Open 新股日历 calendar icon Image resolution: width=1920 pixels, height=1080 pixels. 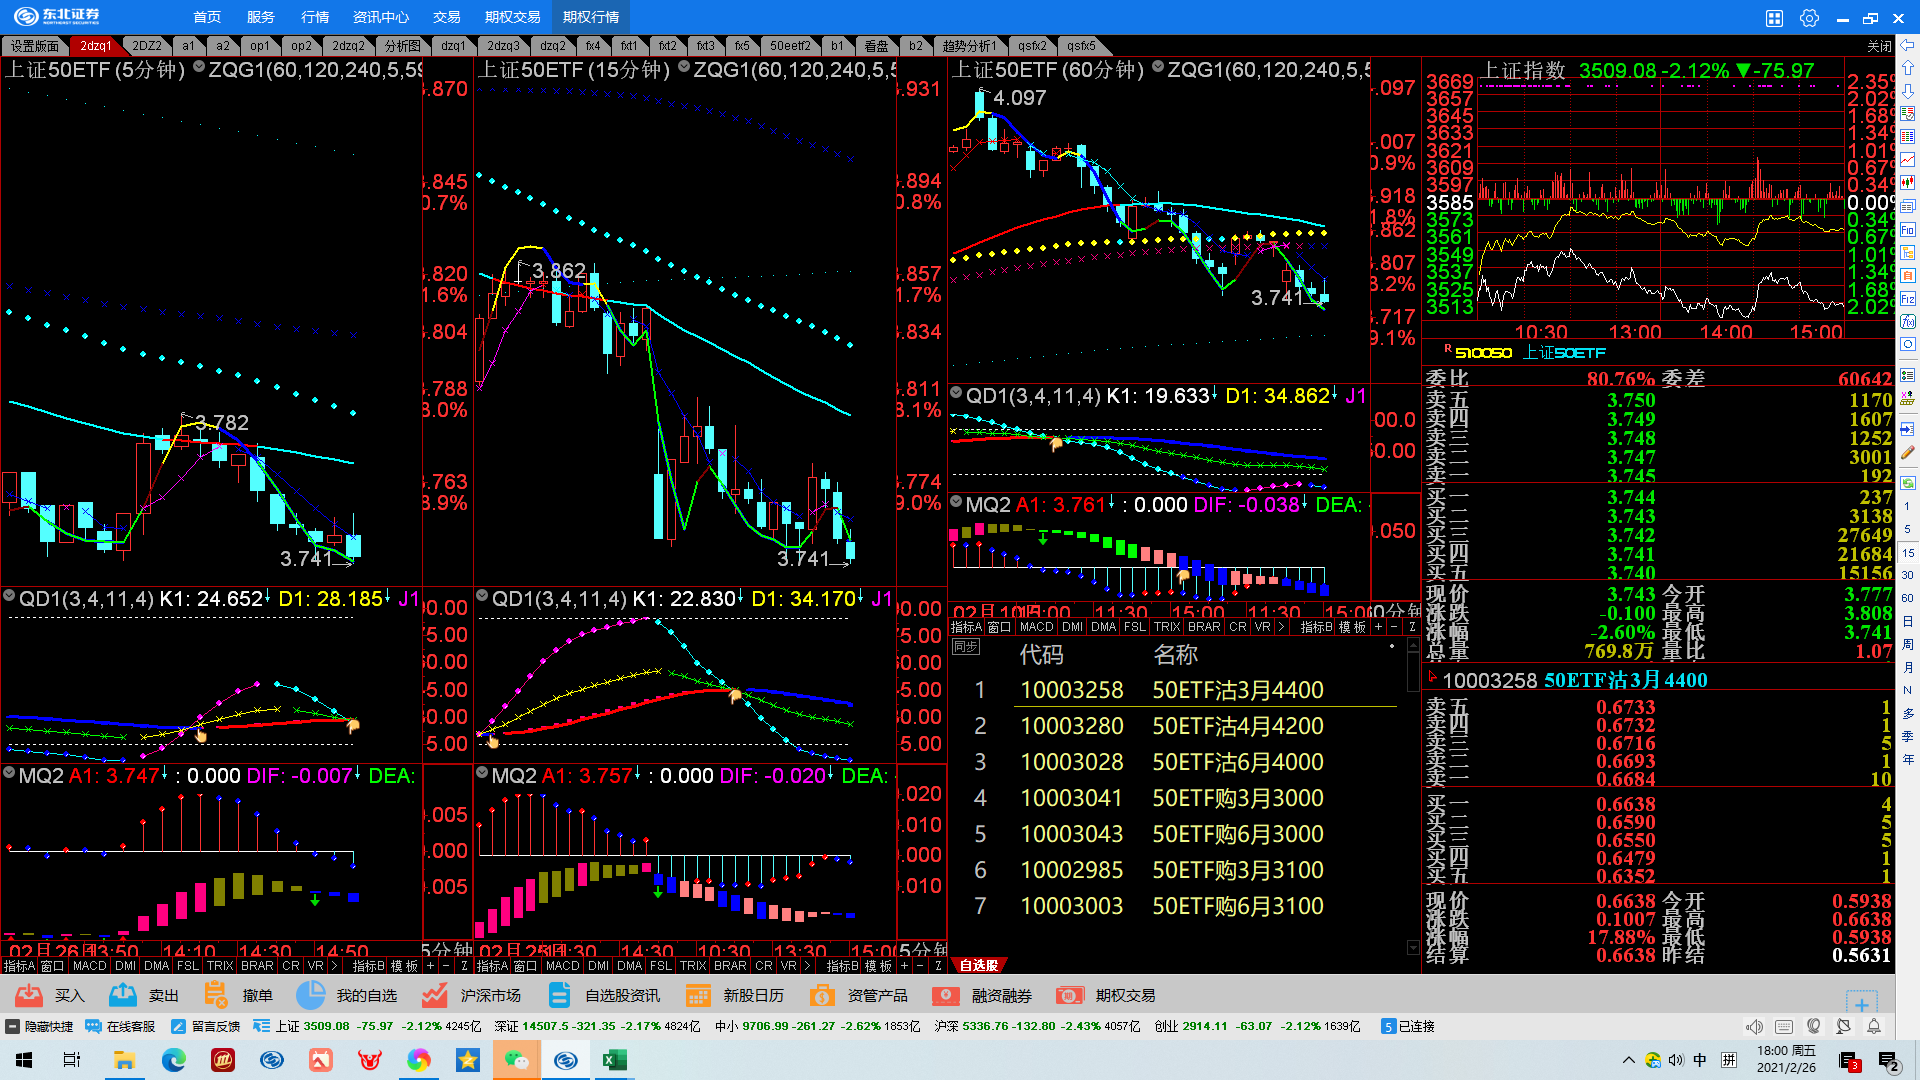click(x=698, y=995)
